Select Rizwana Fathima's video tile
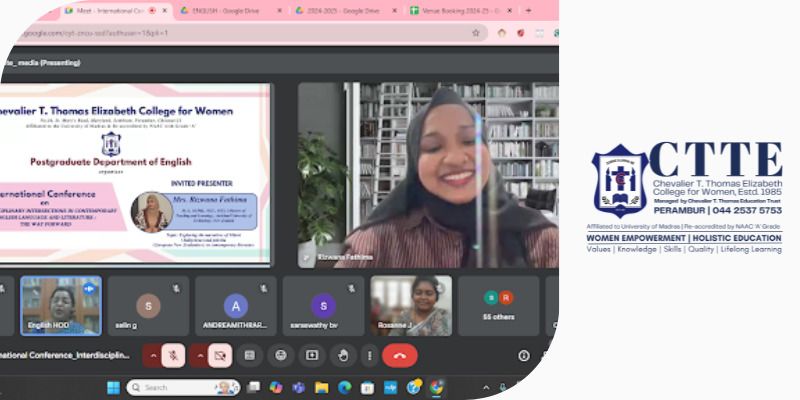The image size is (800, 400). coord(428,174)
